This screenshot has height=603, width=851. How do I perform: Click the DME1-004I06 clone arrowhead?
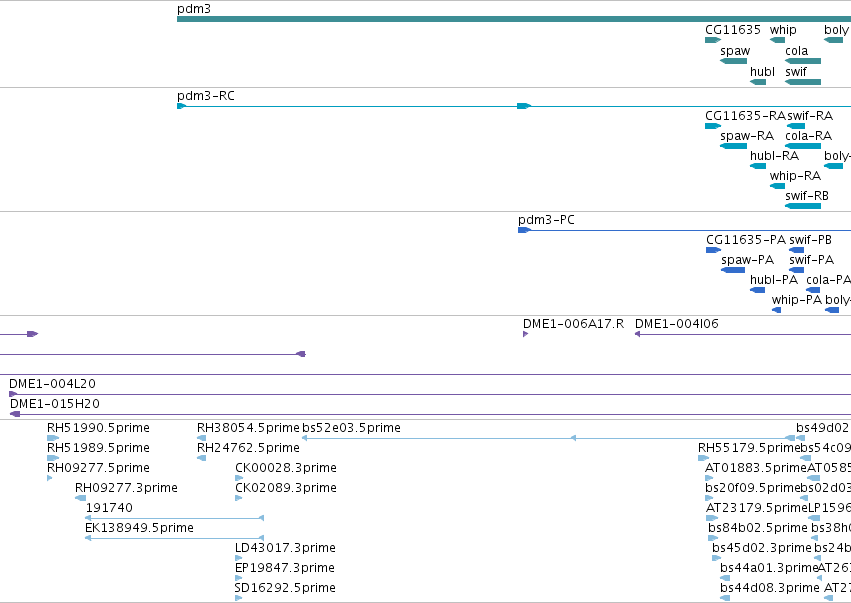(637, 334)
